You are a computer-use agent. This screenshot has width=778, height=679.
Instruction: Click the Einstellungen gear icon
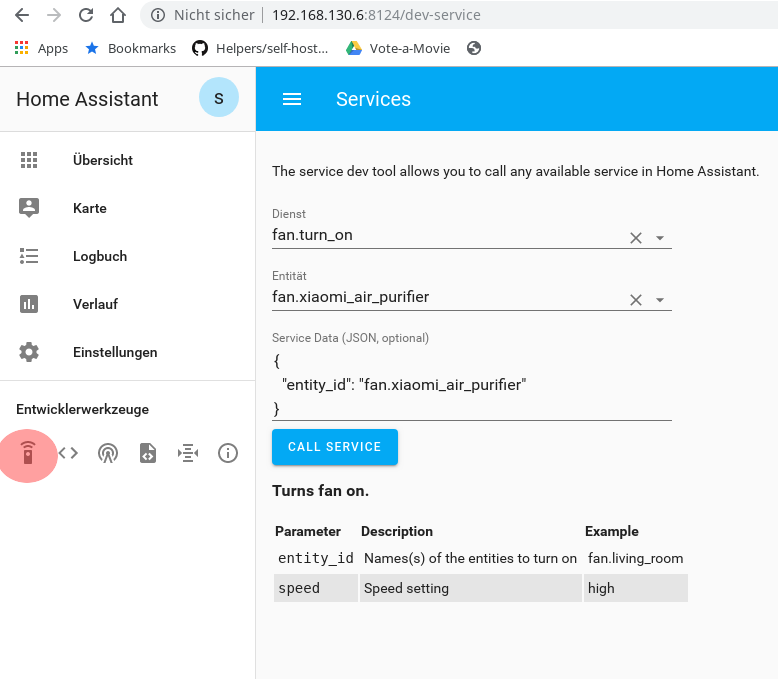click(x=29, y=352)
